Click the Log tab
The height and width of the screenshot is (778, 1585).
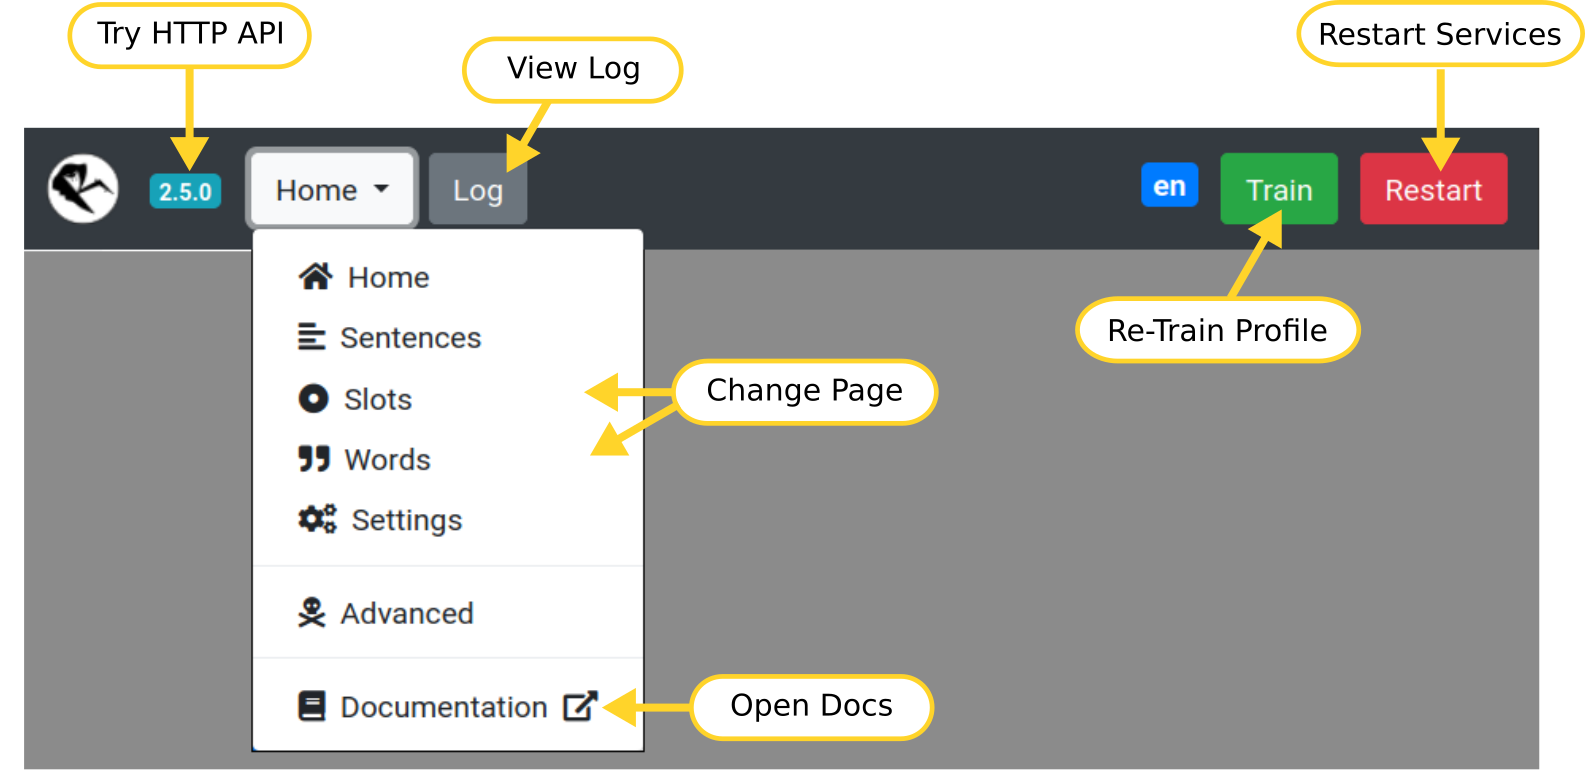click(x=477, y=189)
